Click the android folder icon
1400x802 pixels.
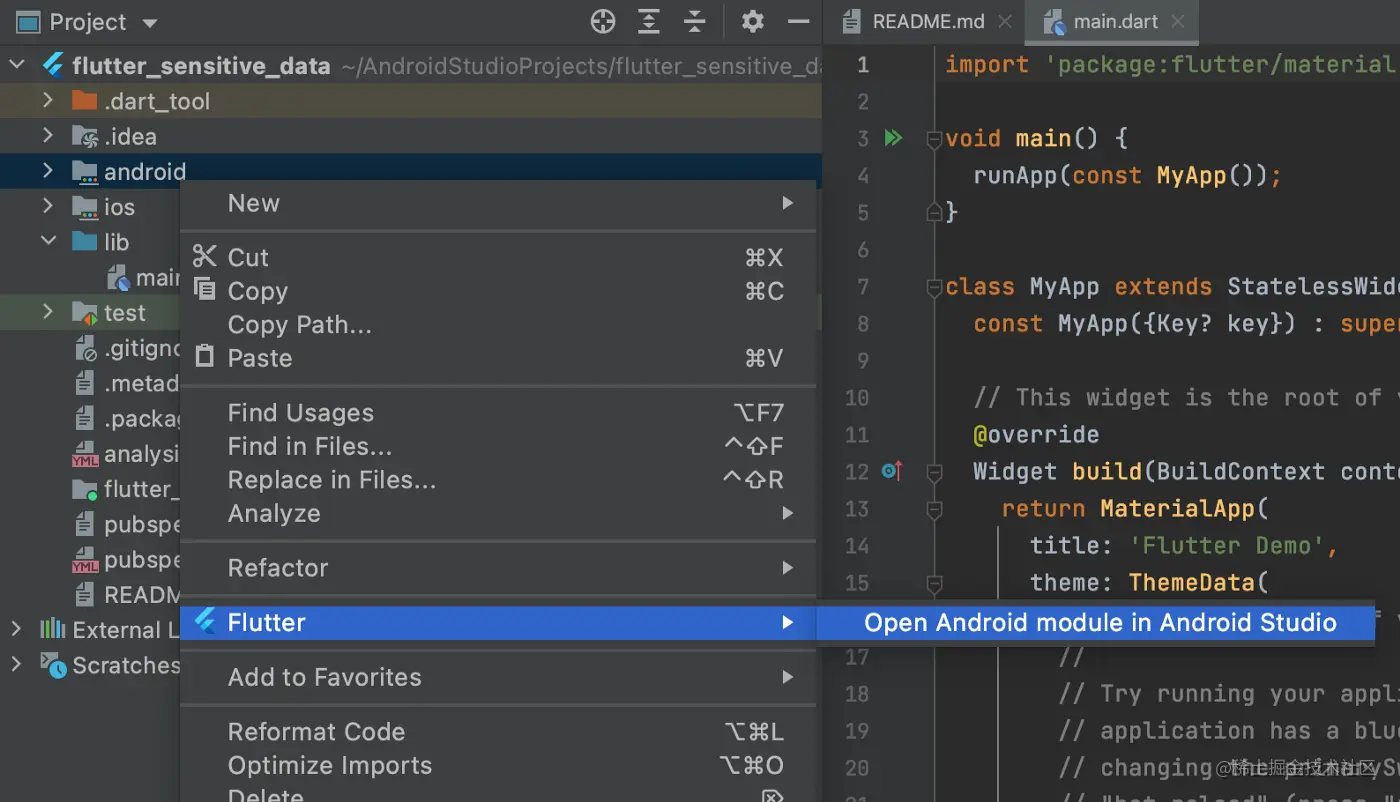tap(85, 172)
